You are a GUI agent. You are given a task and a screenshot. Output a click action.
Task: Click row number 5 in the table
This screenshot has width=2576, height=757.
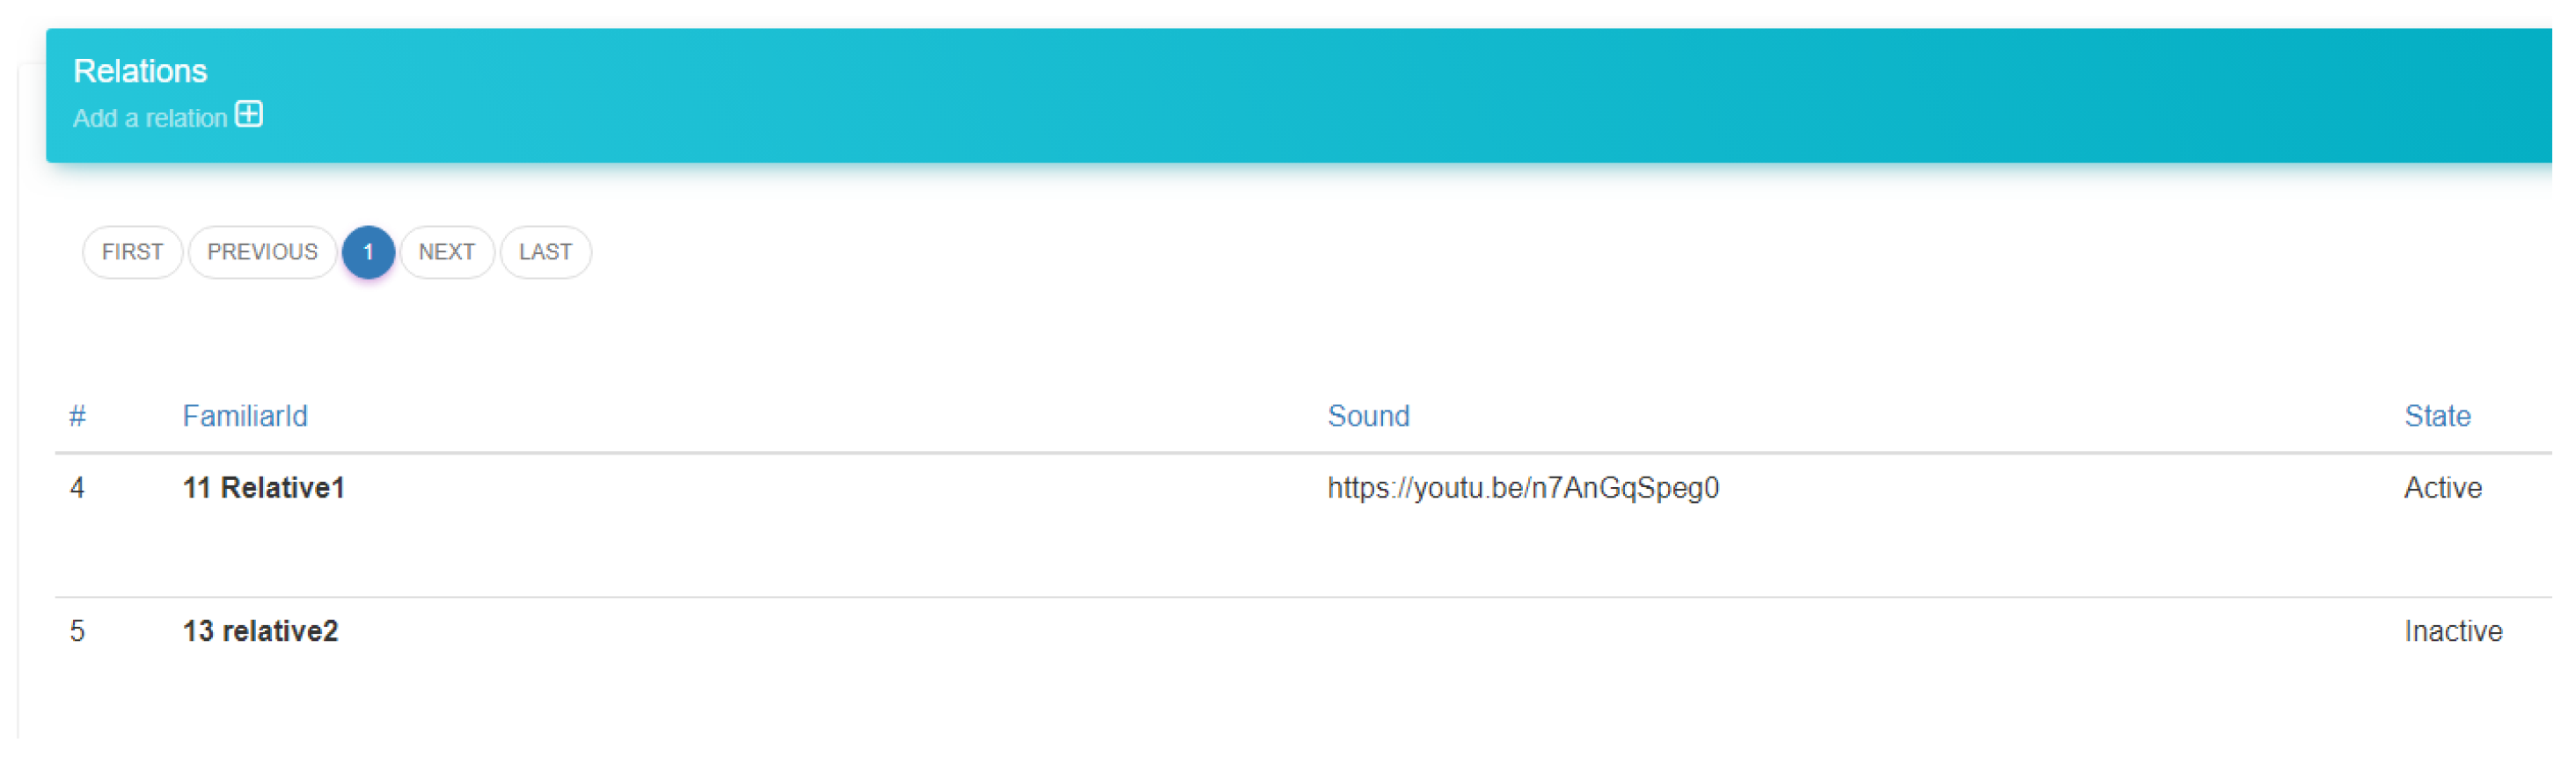(x=77, y=631)
